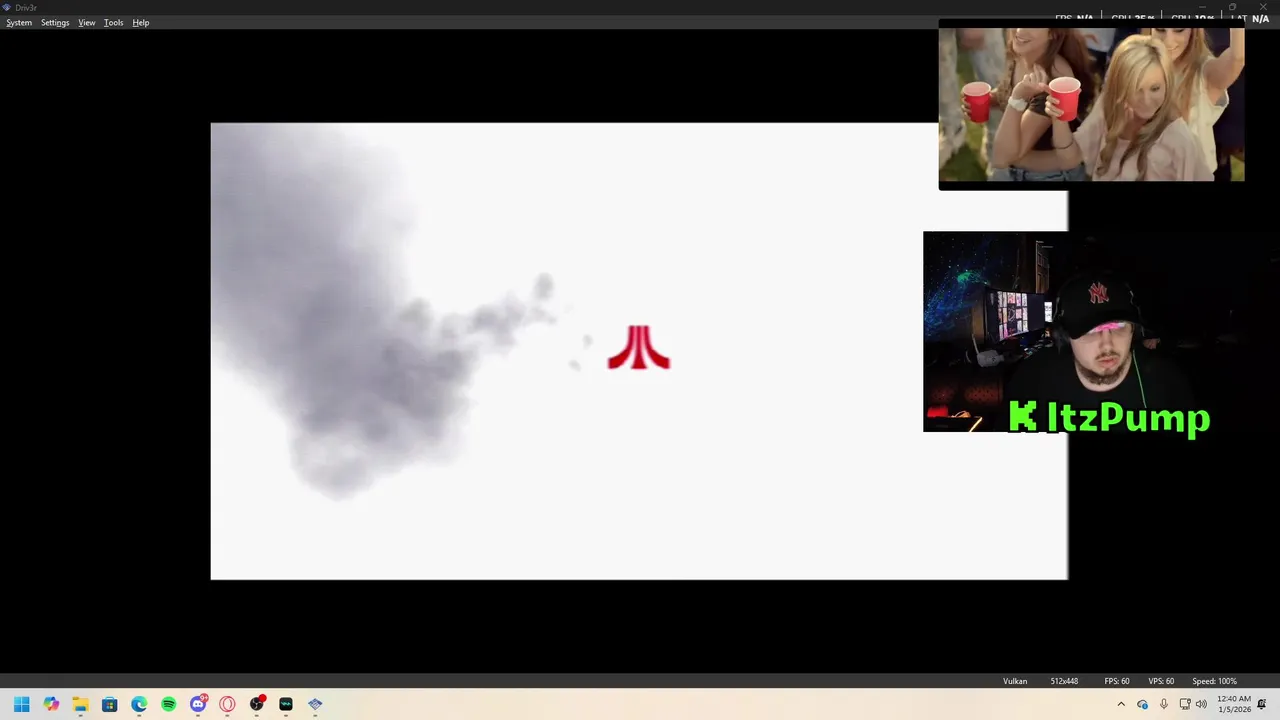
Task: Open the Tools menu
Action: pos(114,23)
